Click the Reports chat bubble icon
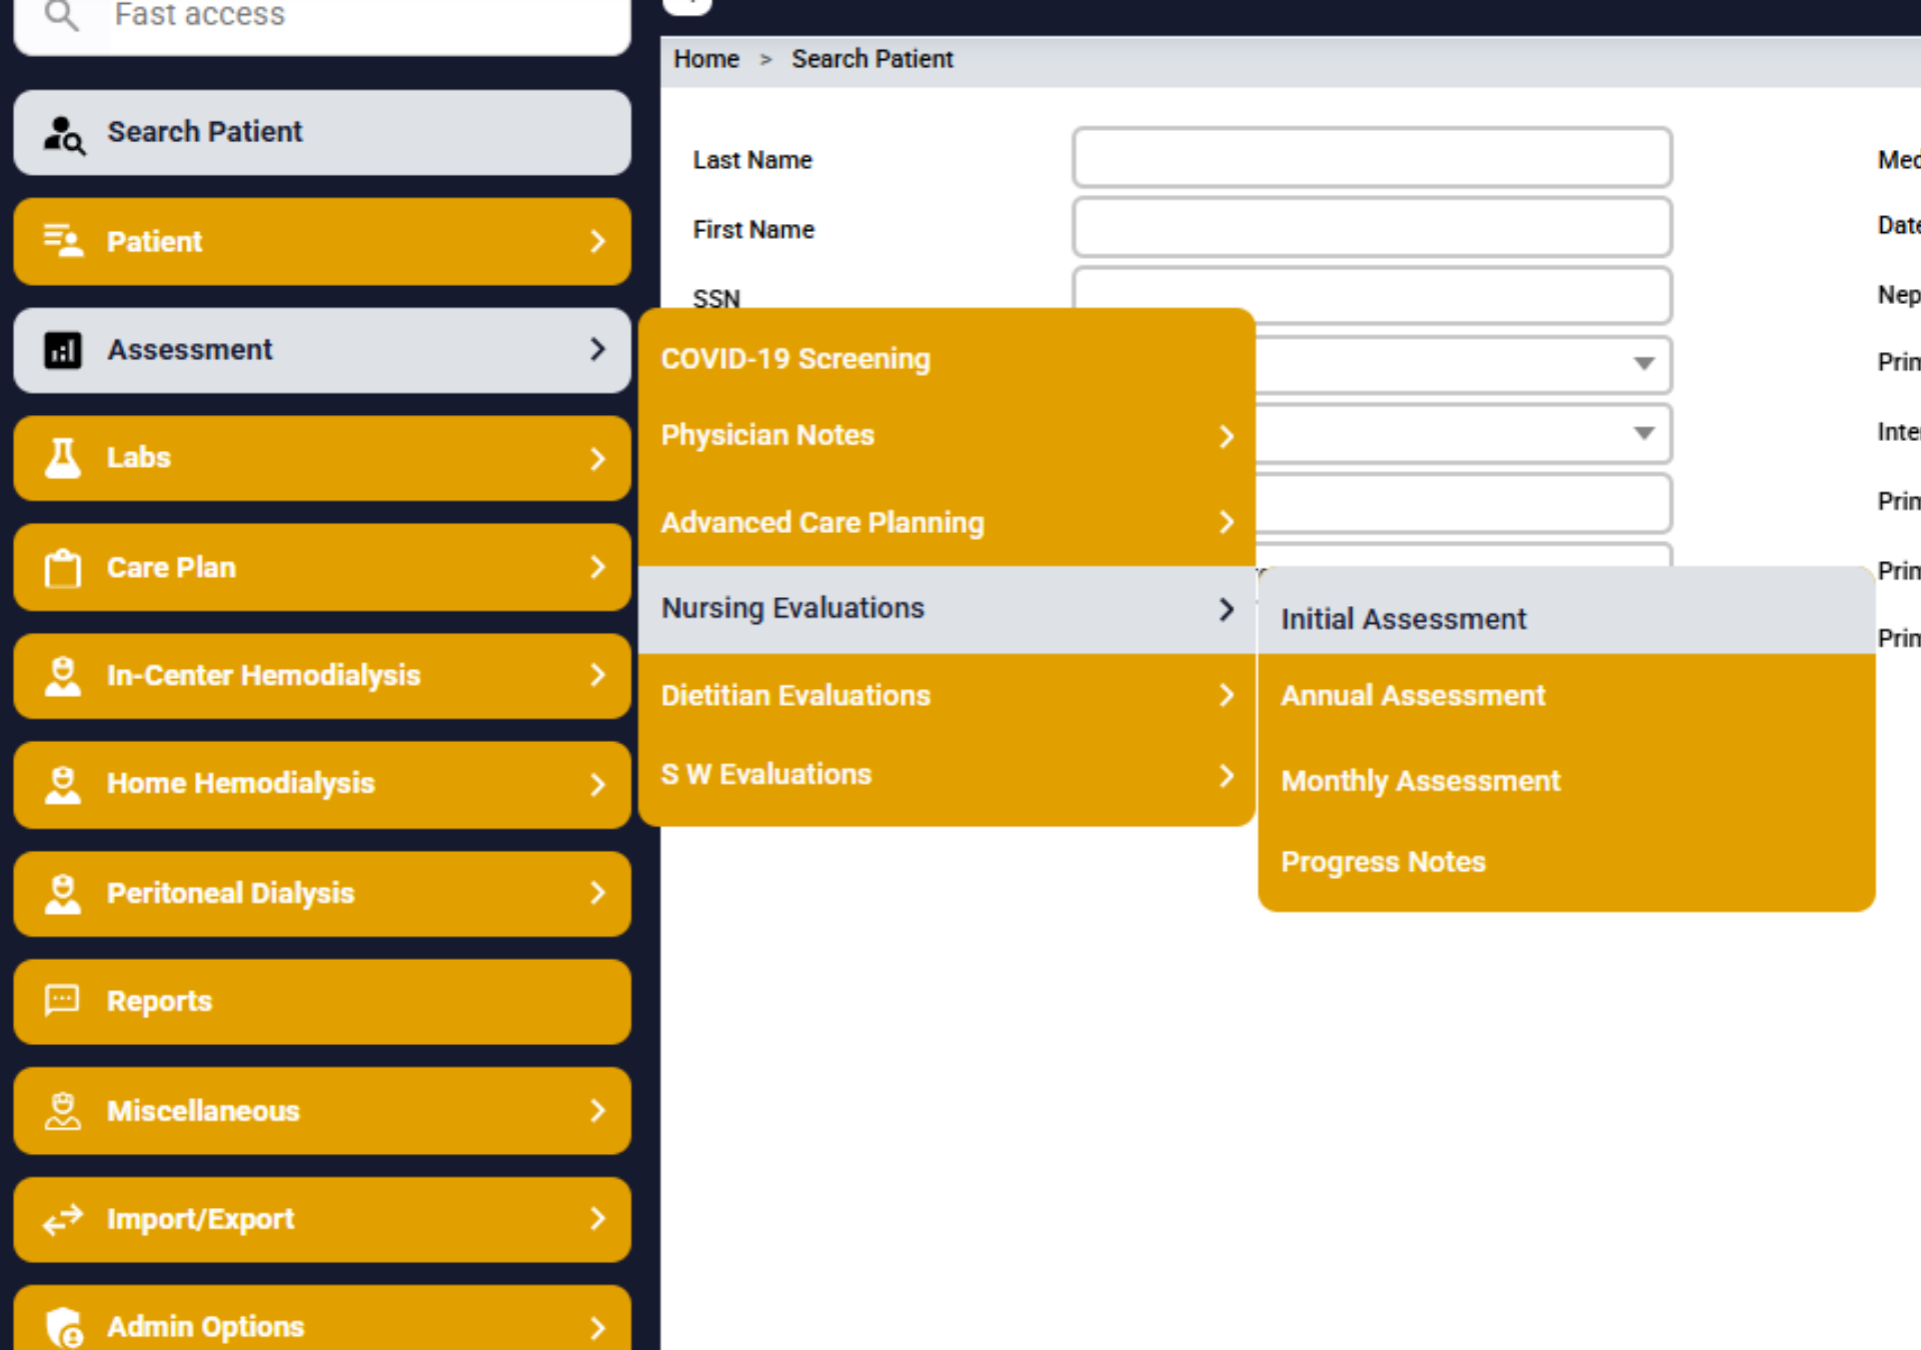1921x1350 pixels. click(x=62, y=1000)
